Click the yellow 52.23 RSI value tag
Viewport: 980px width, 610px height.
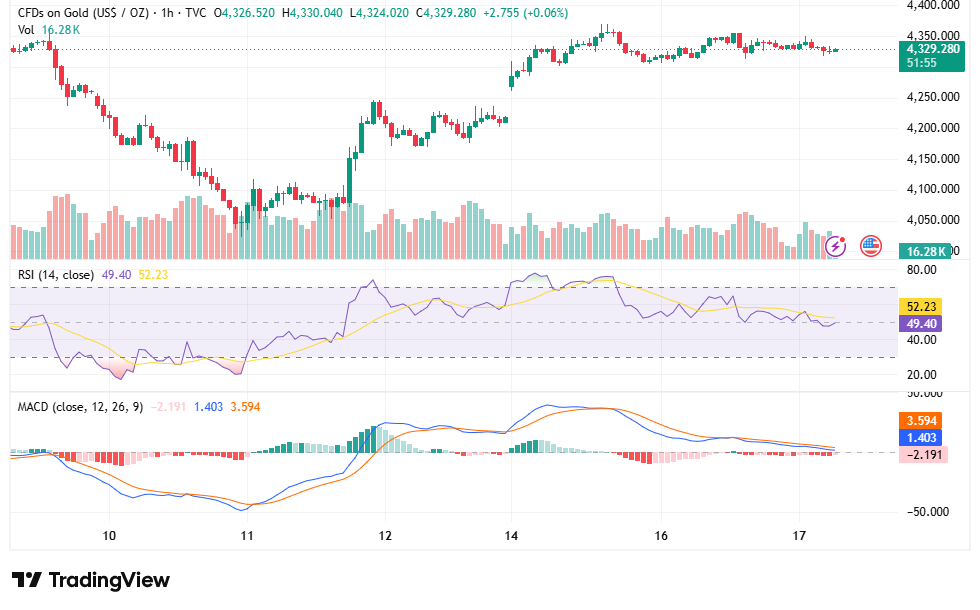tap(921, 306)
